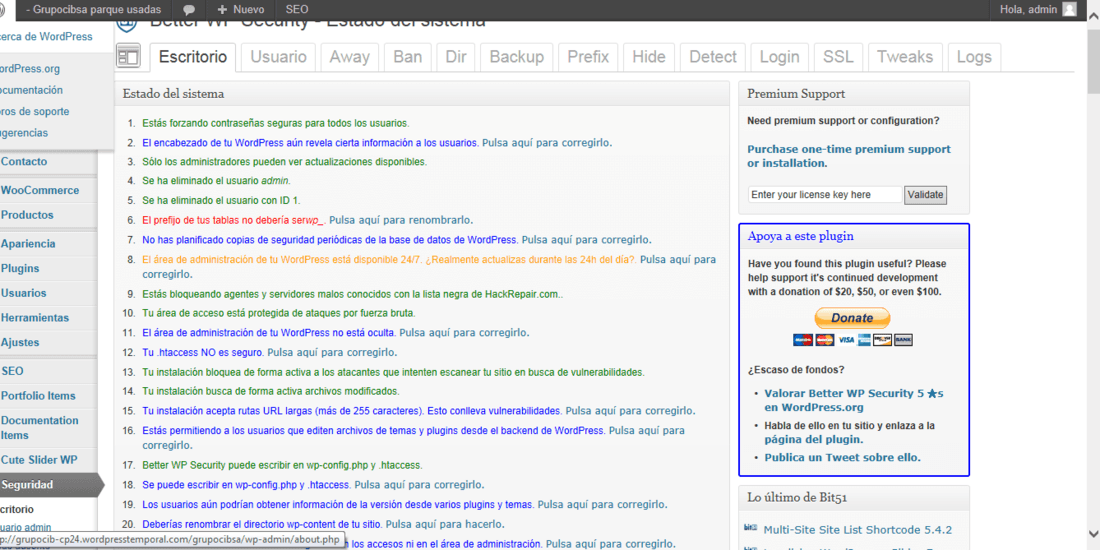
Task: Click the Better WP Security shield icon
Action: pos(127,24)
